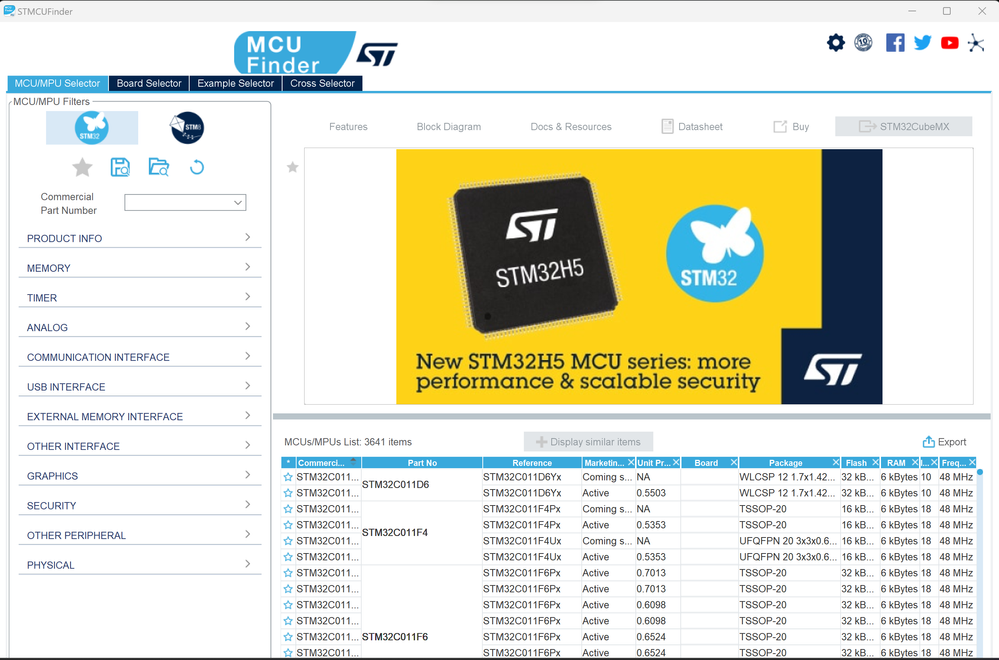Reset all filters with the refresh icon
Viewport: 999px width, 660px height.
[x=197, y=168]
